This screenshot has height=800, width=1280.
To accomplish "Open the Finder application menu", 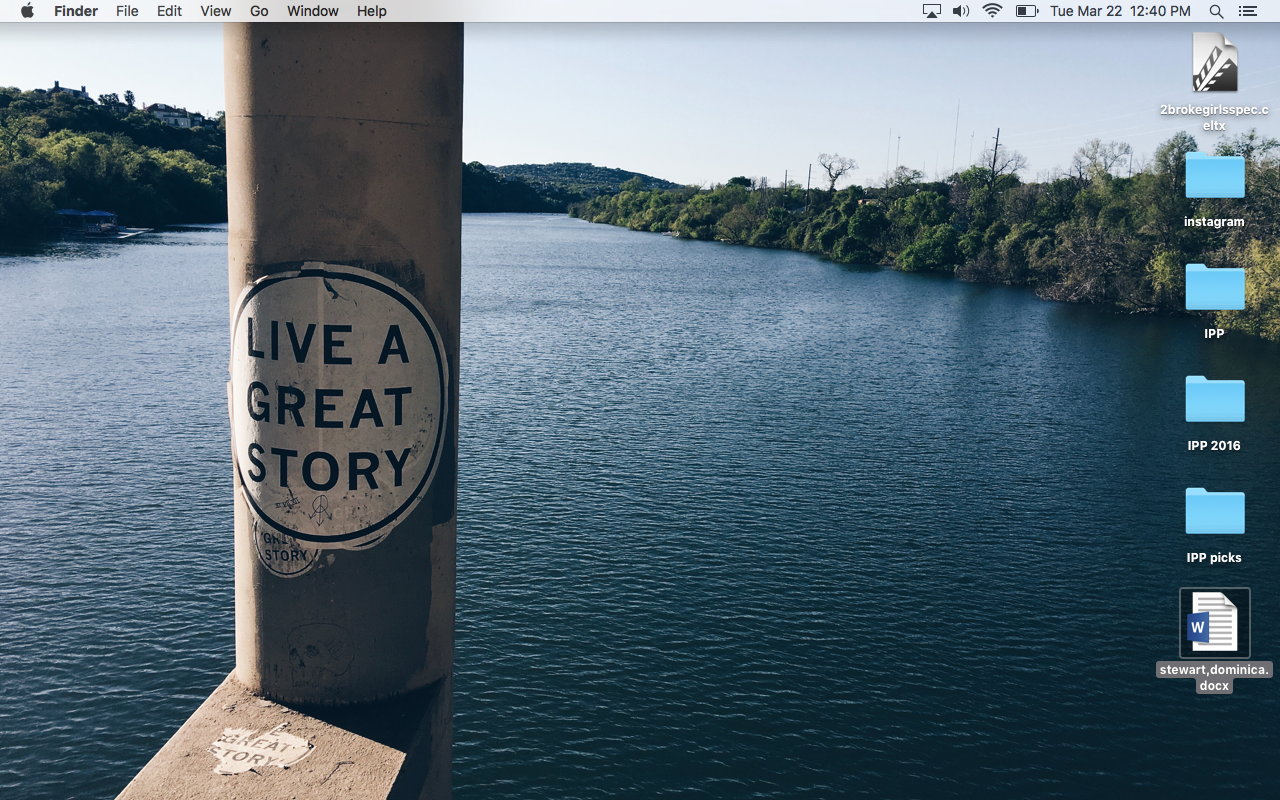I will [76, 11].
